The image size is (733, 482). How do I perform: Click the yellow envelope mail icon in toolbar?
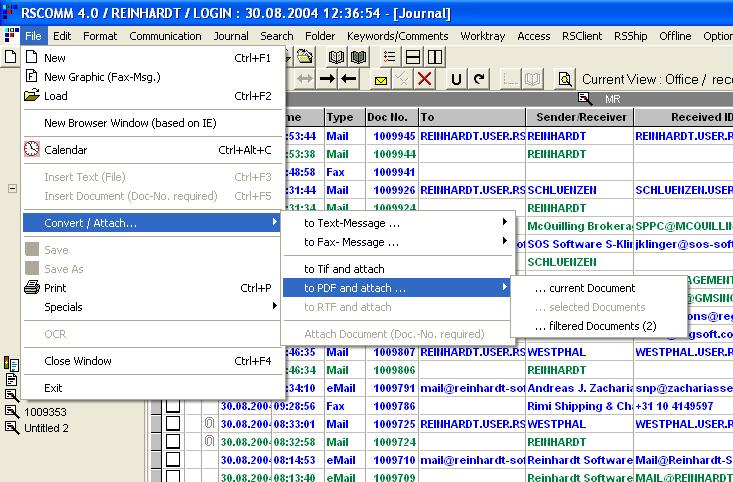(381, 79)
